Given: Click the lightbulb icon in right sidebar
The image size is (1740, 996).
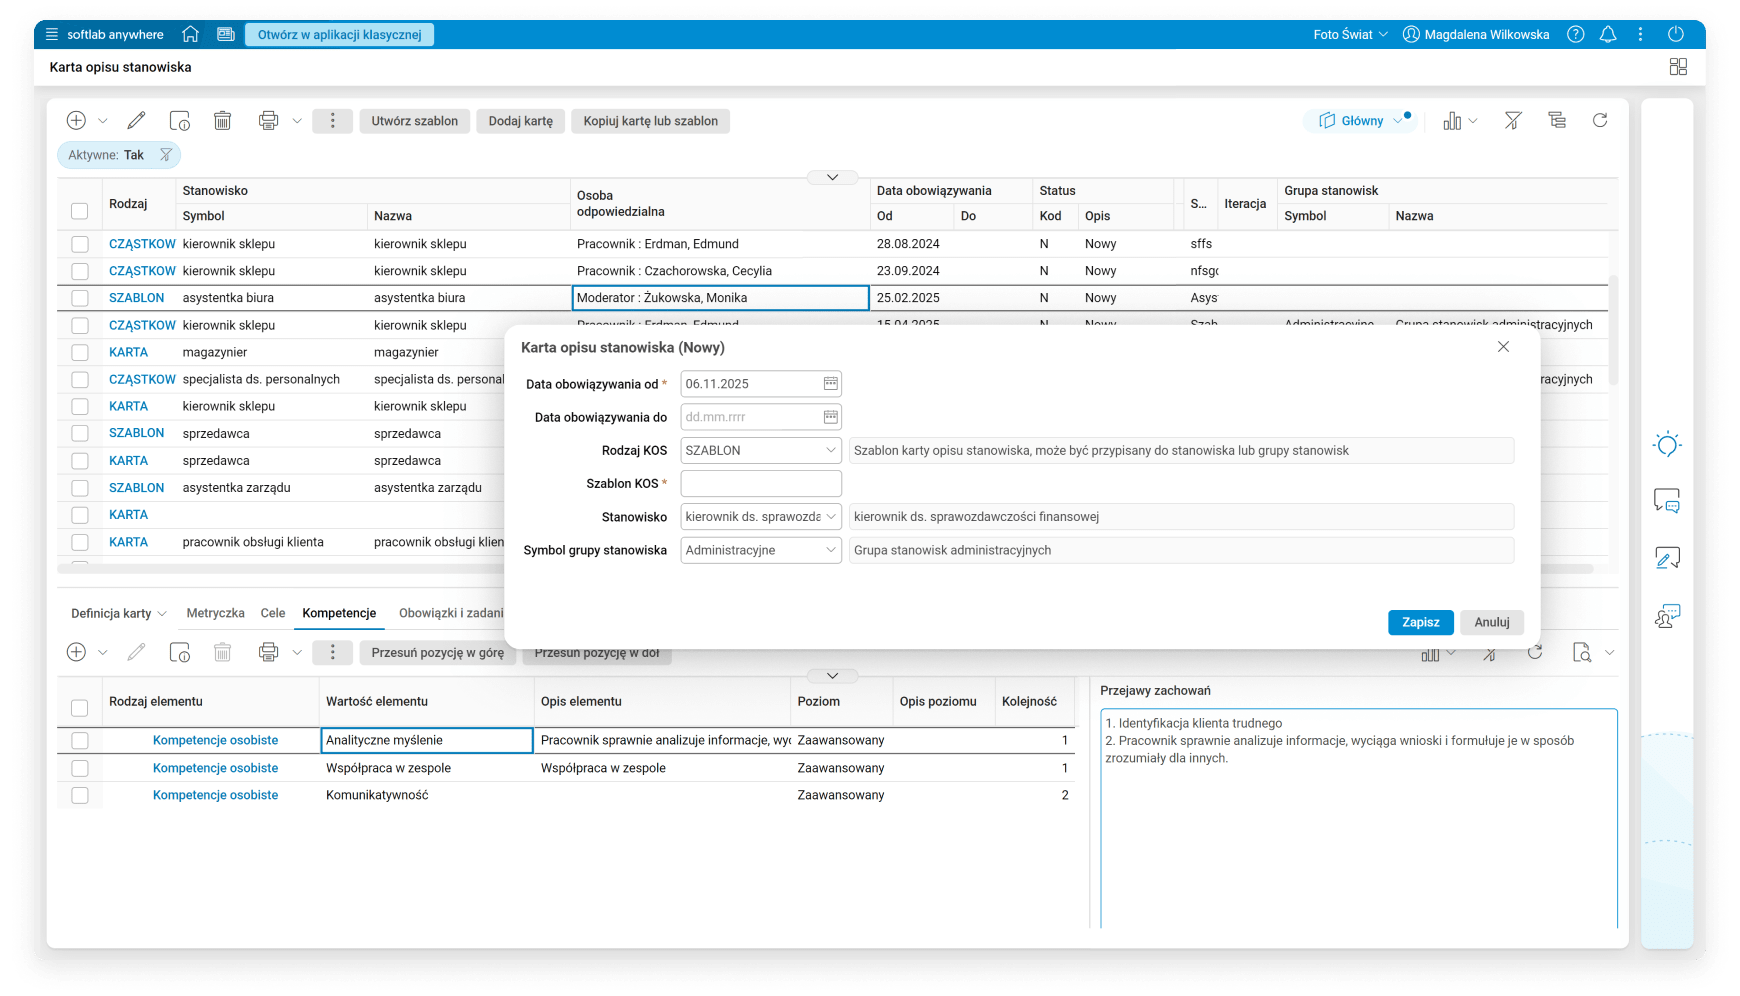Looking at the screenshot, I should pyautogui.click(x=1667, y=445).
